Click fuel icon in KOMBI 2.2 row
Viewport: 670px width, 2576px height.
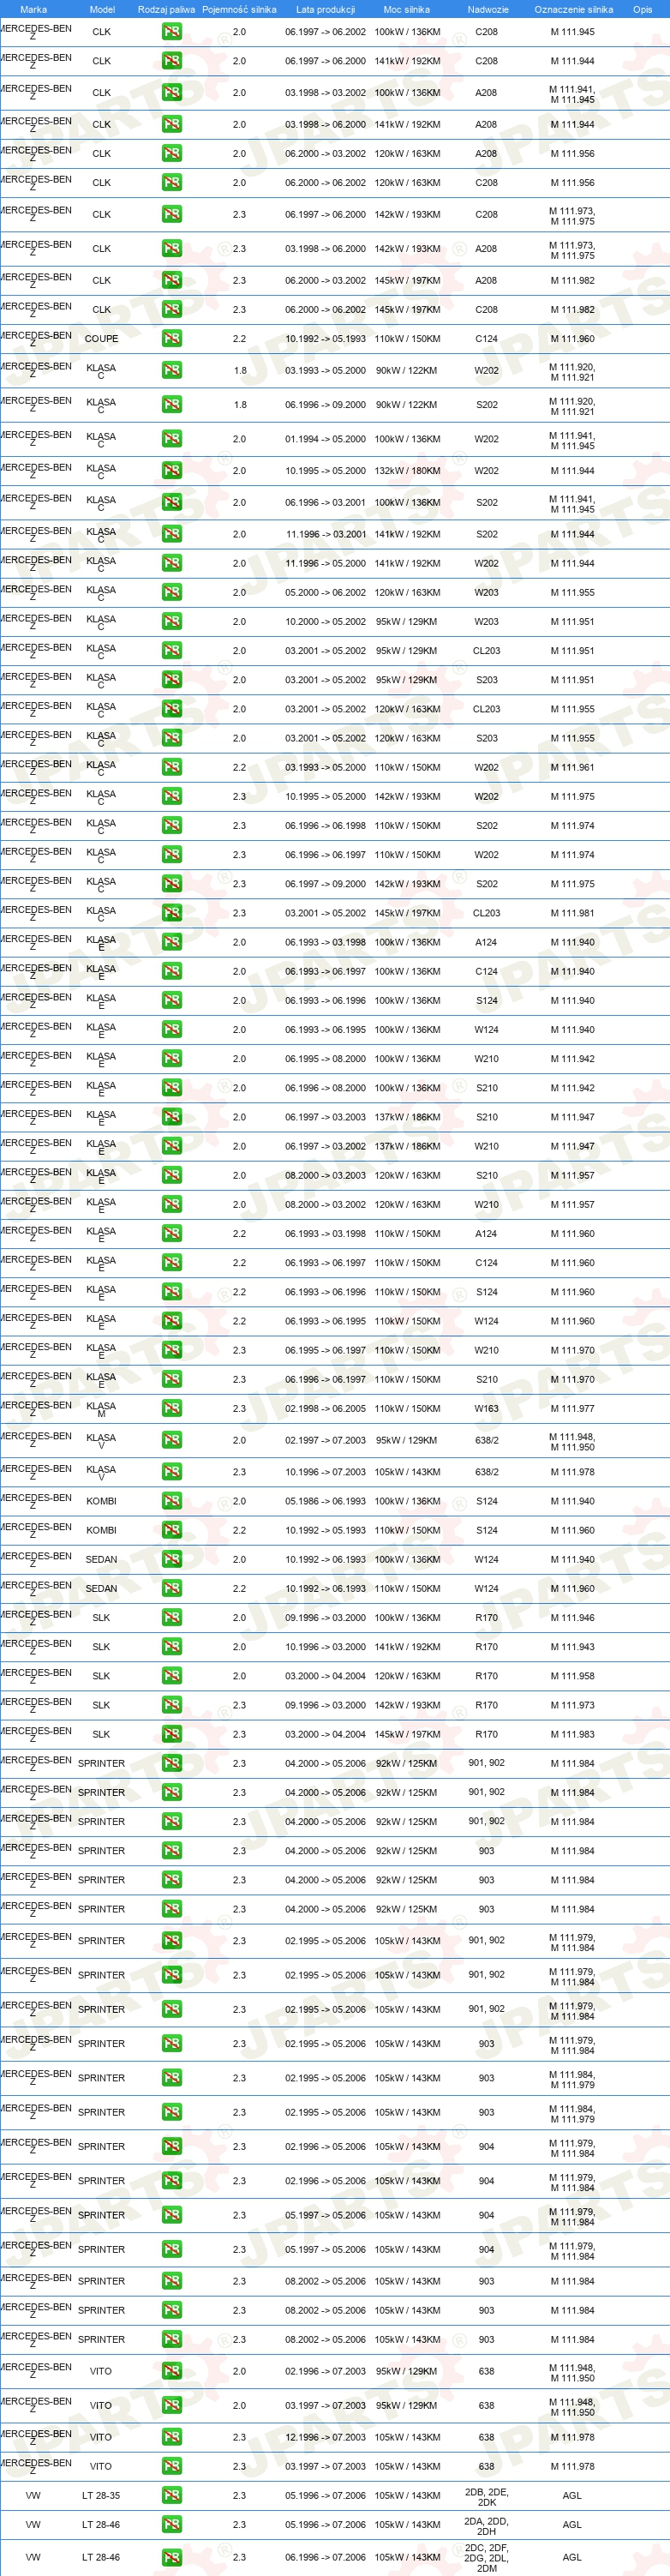[x=172, y=1529]
